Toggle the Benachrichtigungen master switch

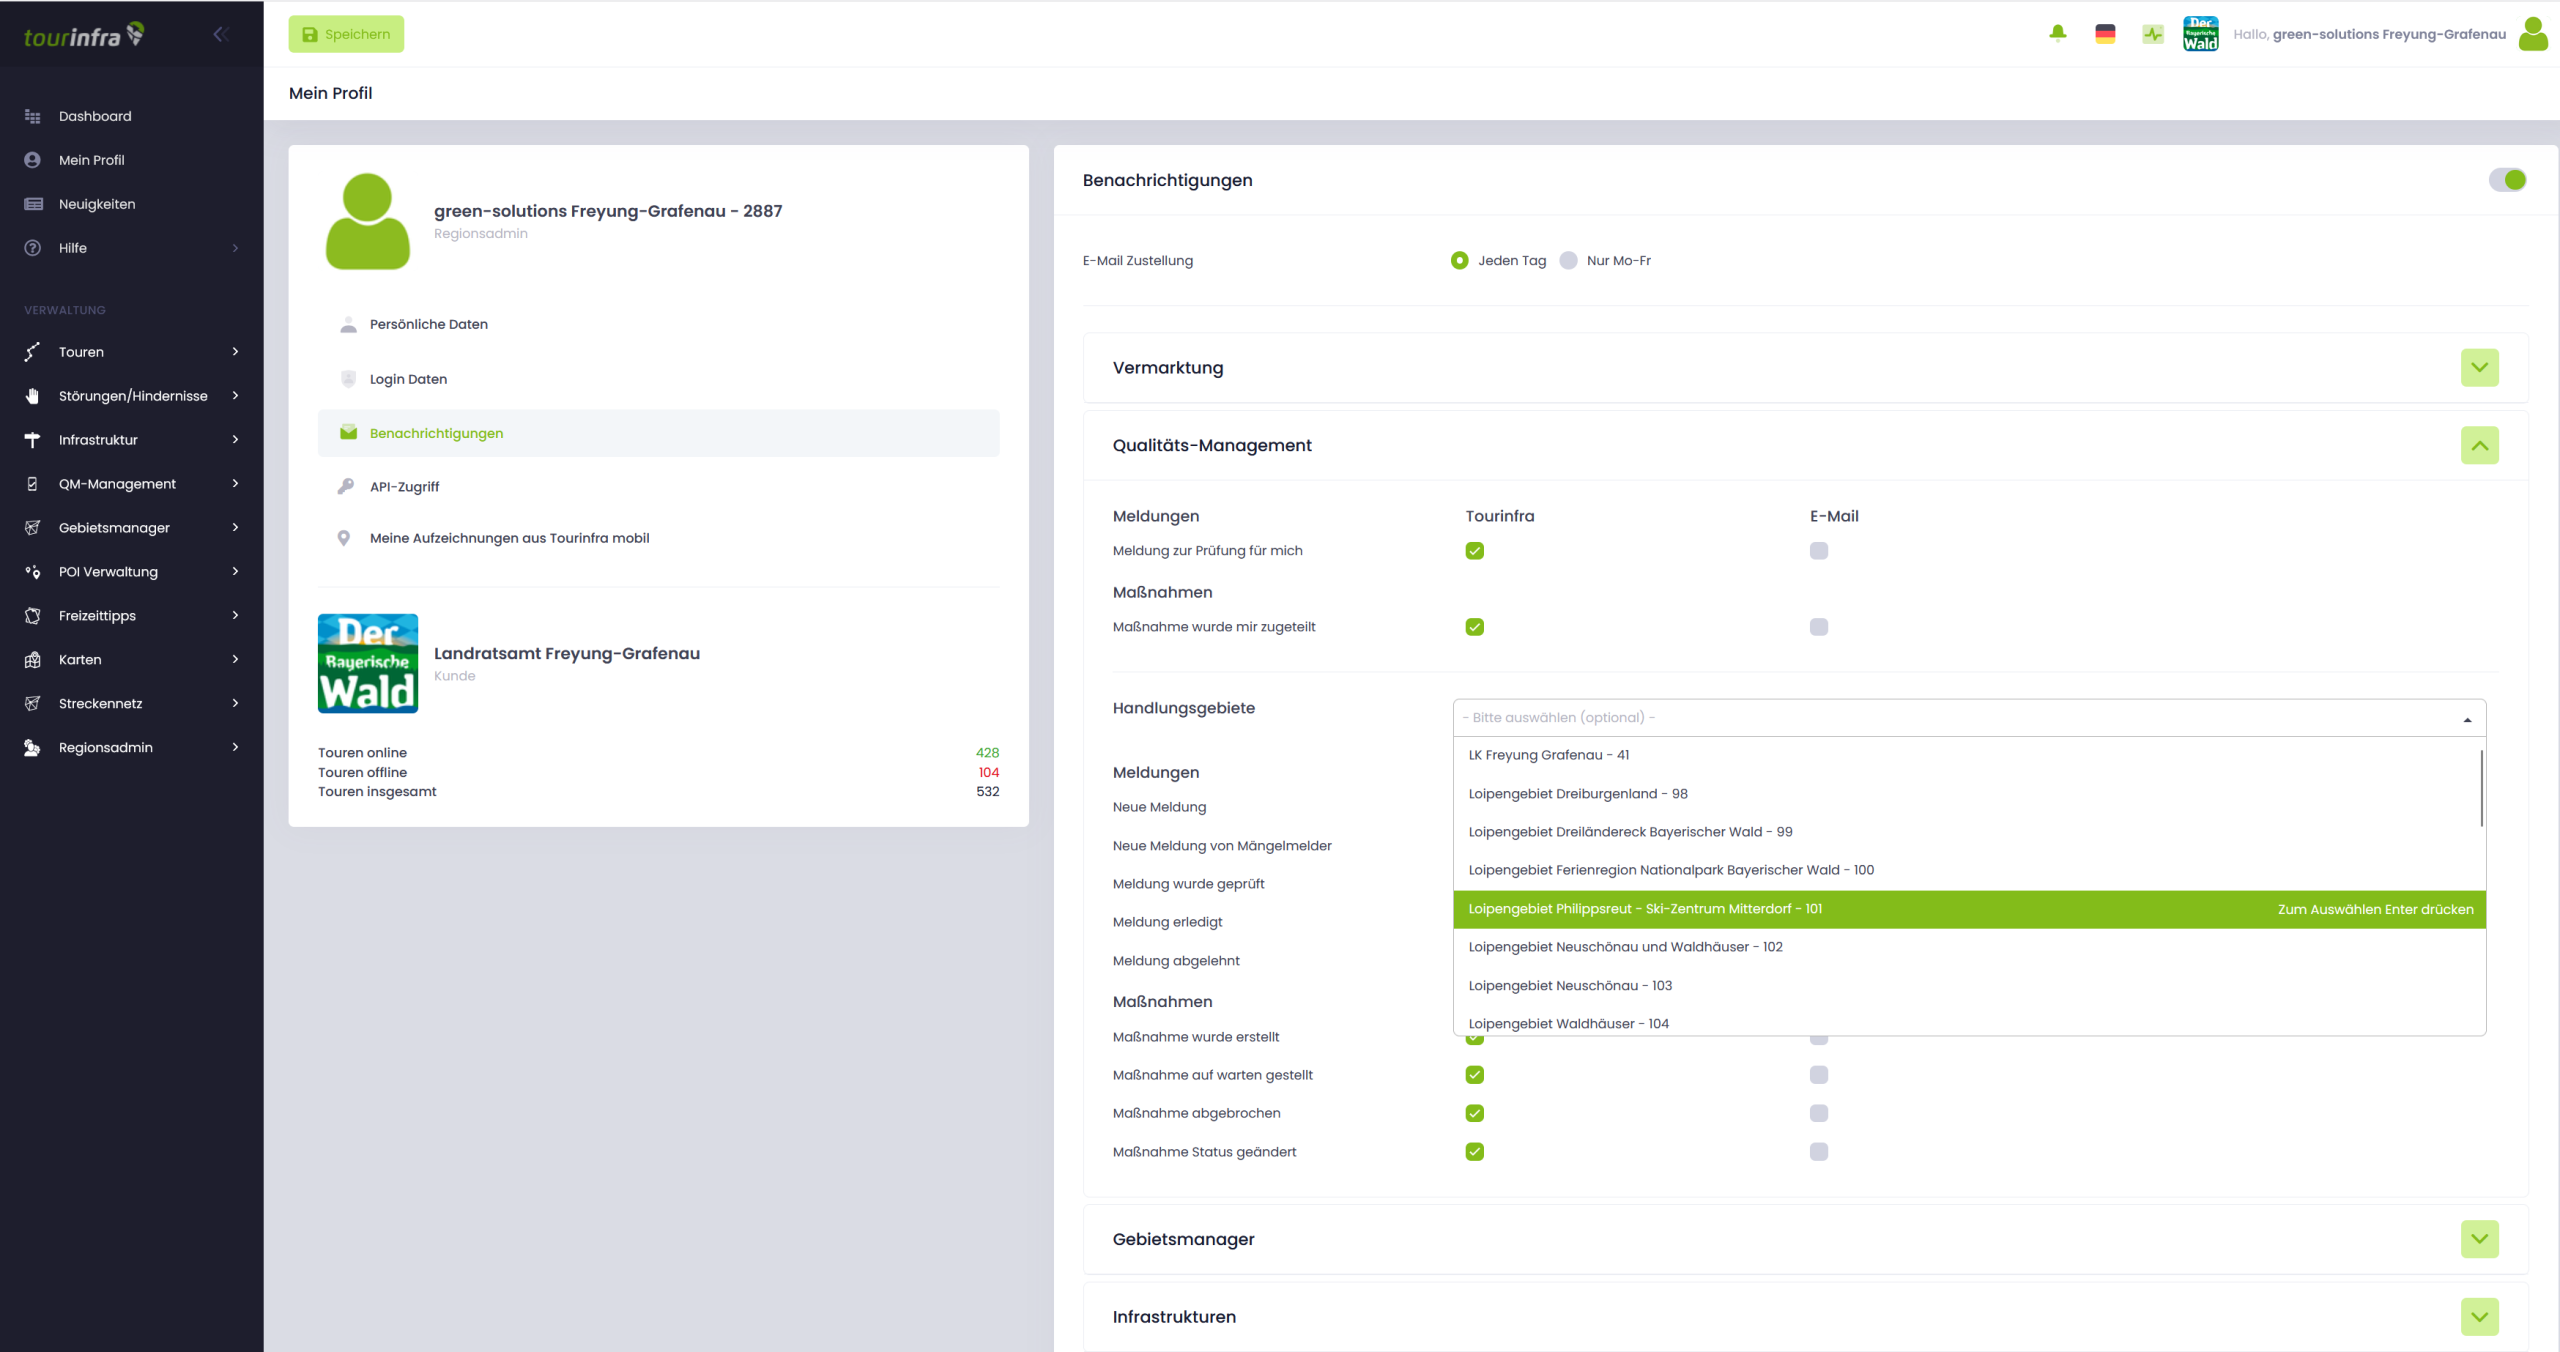tap(2507, 180)
